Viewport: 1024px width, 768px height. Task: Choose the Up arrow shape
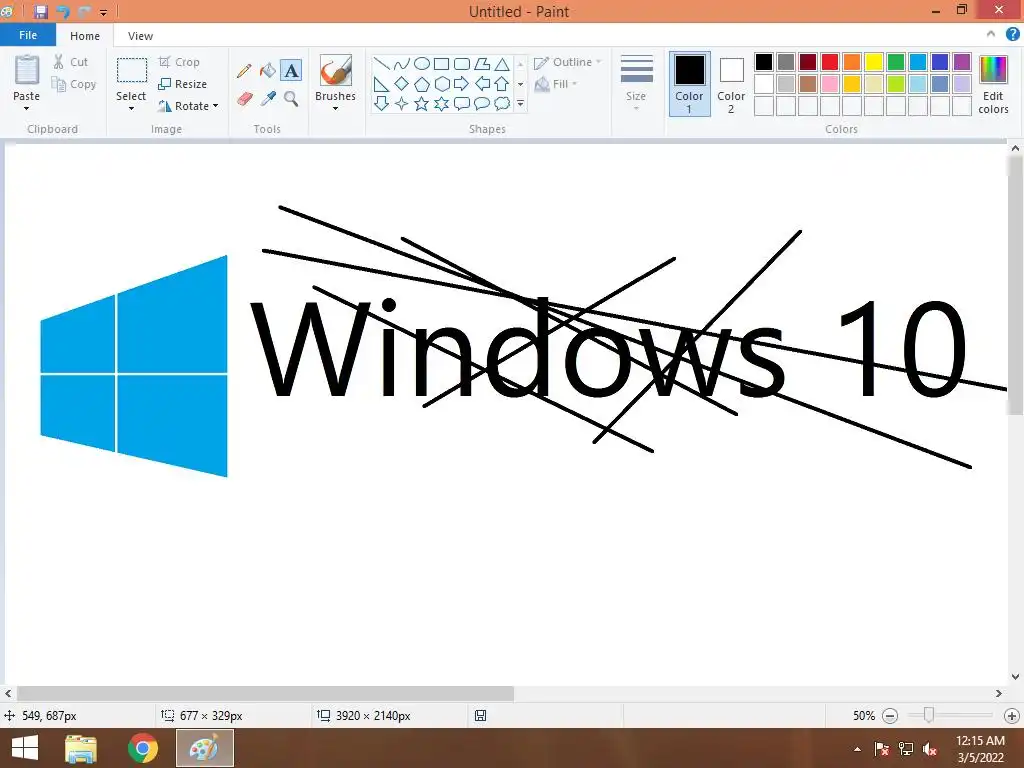point(502,84)
